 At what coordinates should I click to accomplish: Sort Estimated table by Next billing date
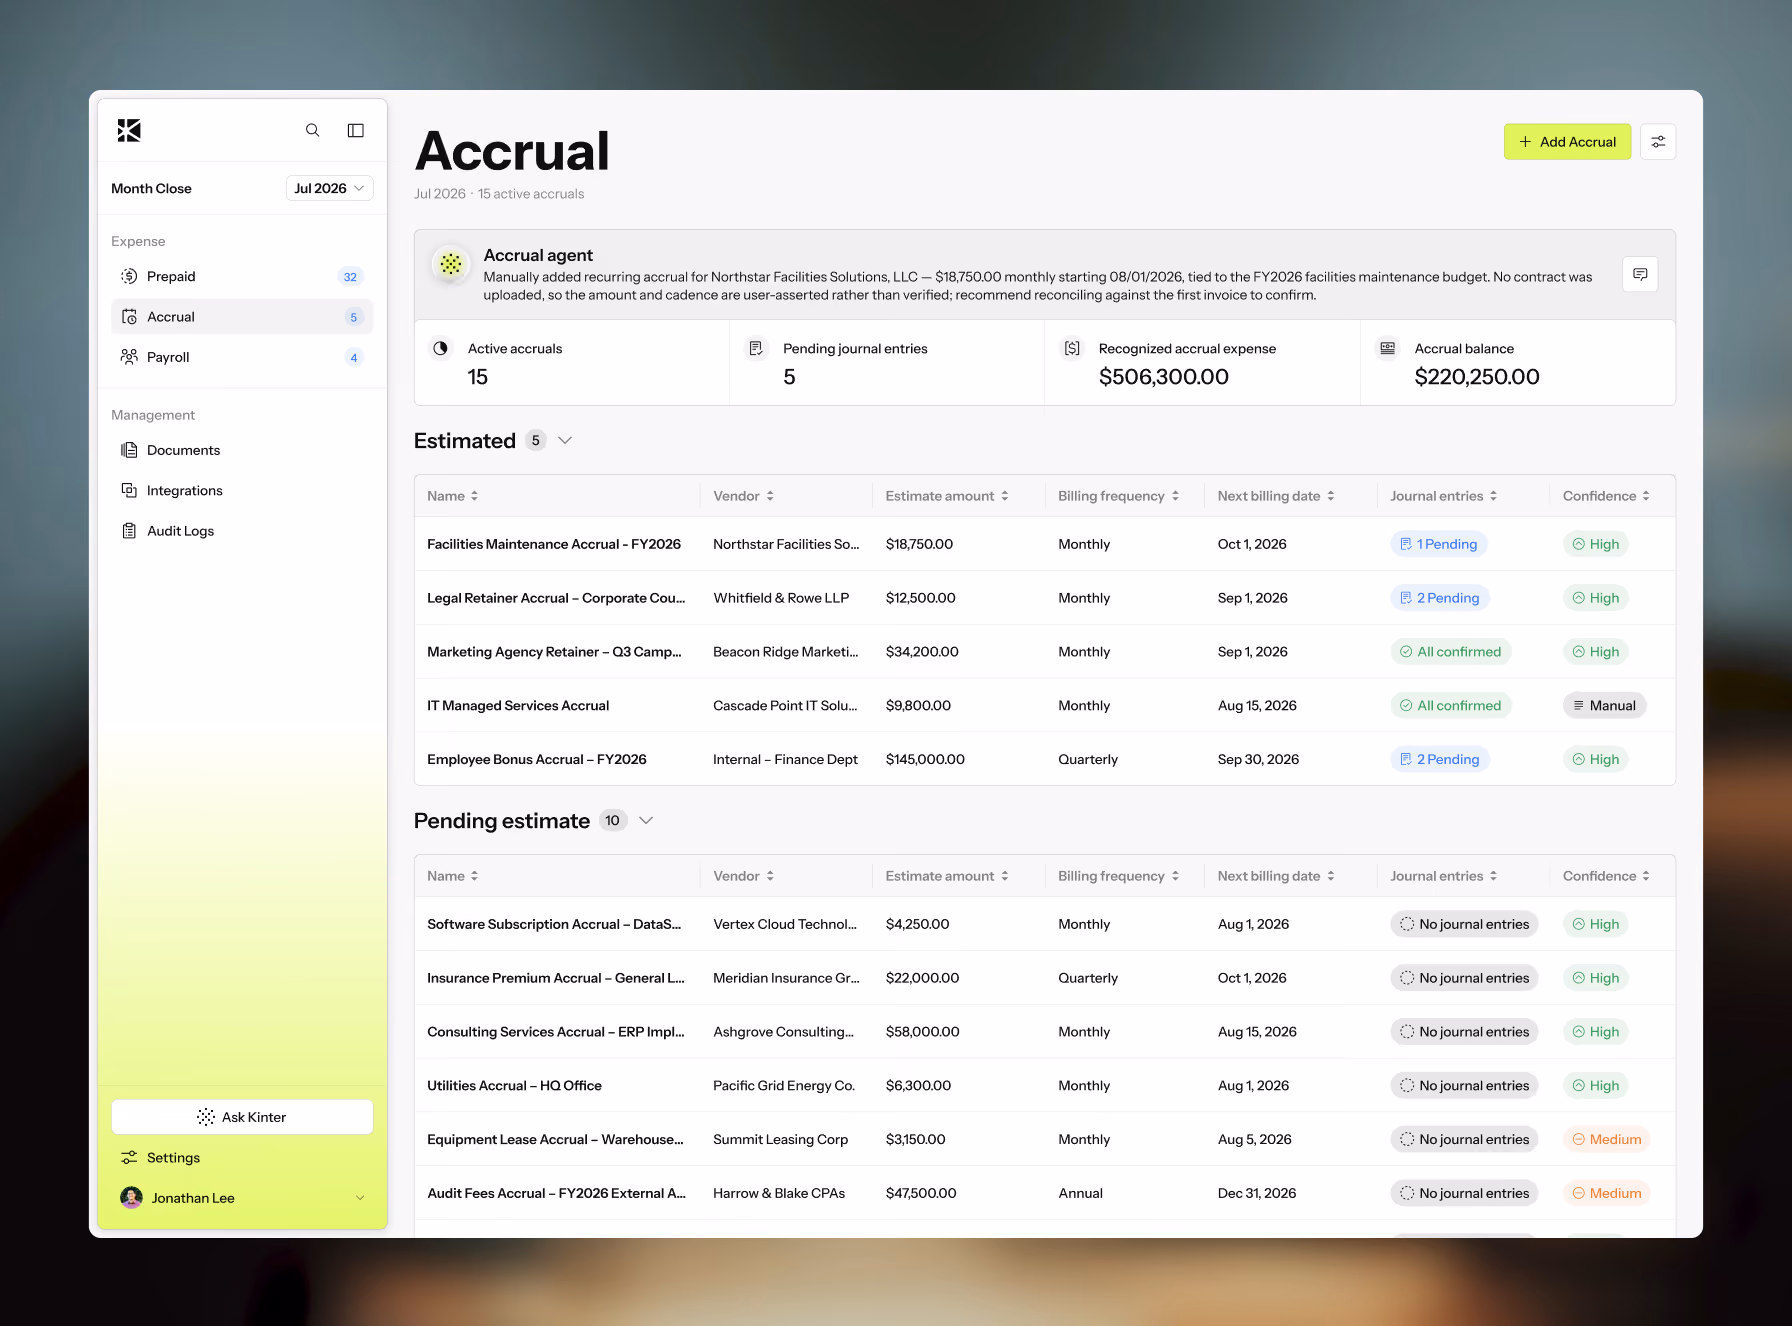[x=1331, y=496]
